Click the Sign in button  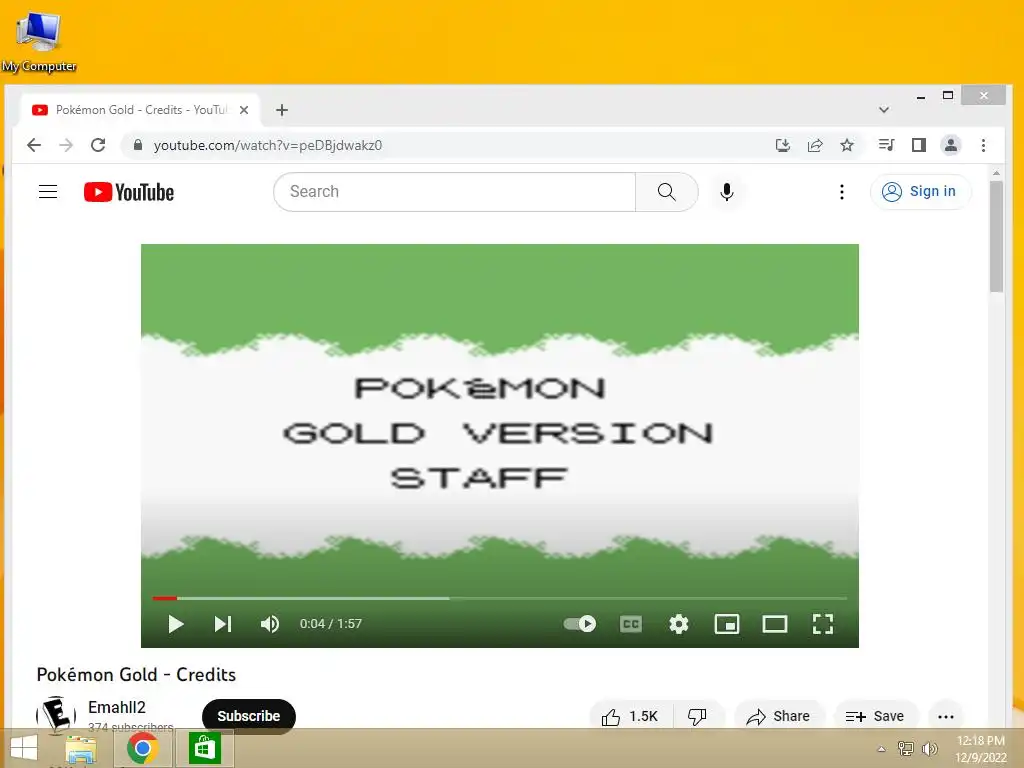pyautogui.click(x=920, y=191)
